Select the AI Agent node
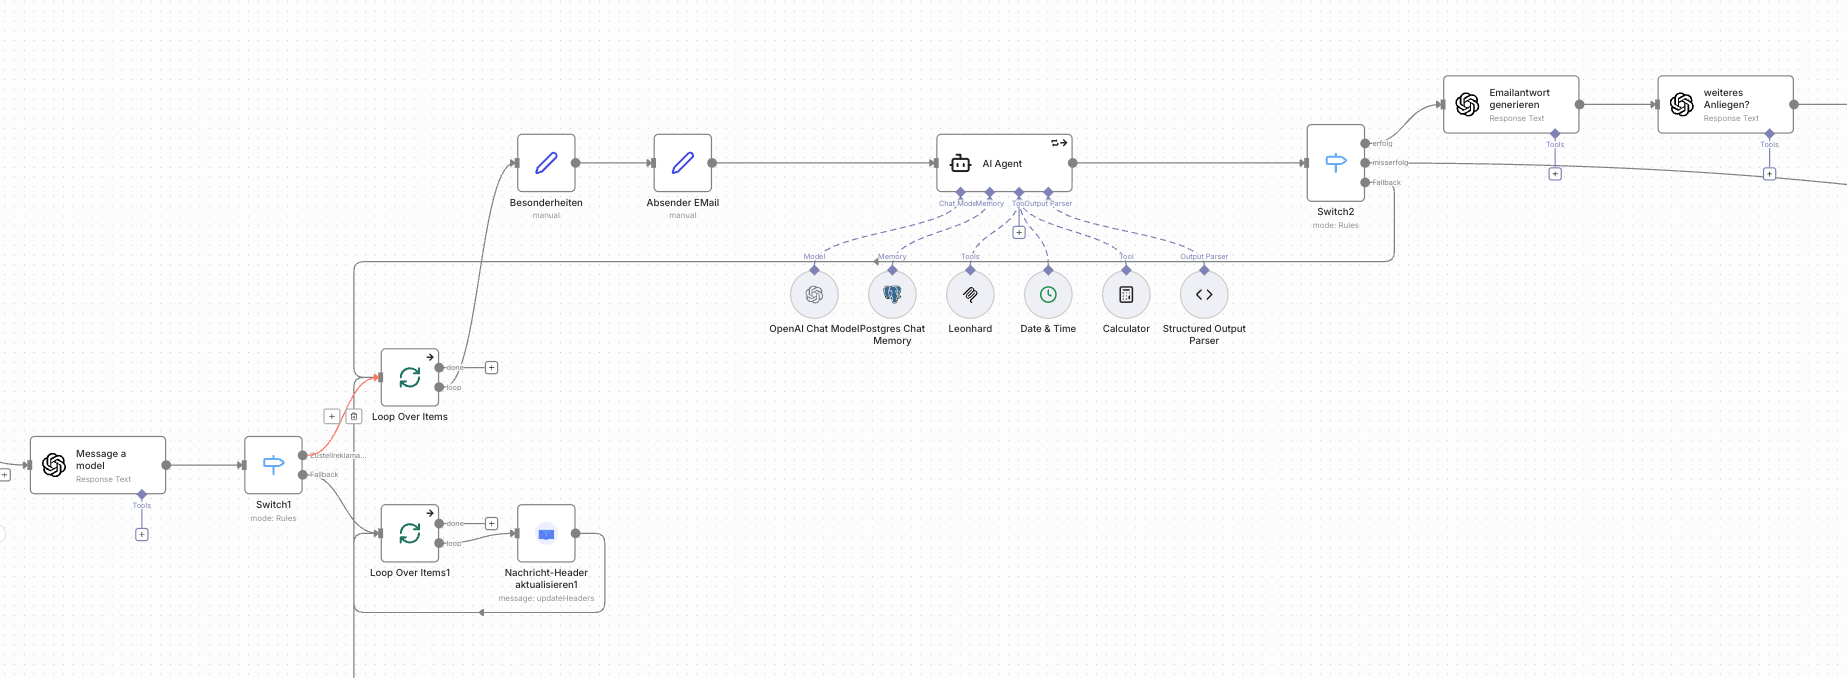 1003,163
